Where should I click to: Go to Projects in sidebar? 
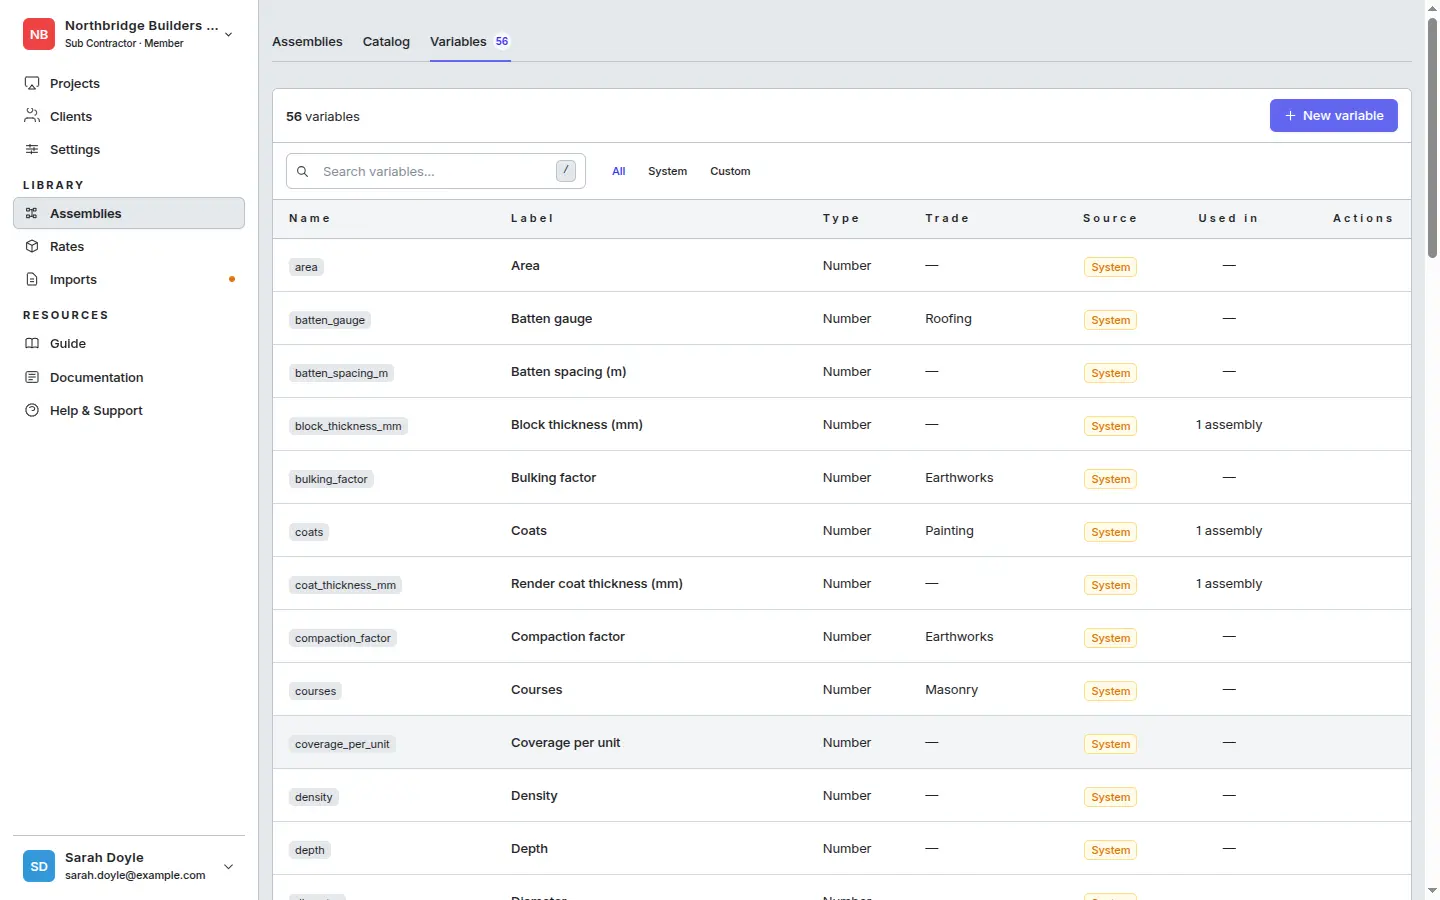tap(75, 83)
